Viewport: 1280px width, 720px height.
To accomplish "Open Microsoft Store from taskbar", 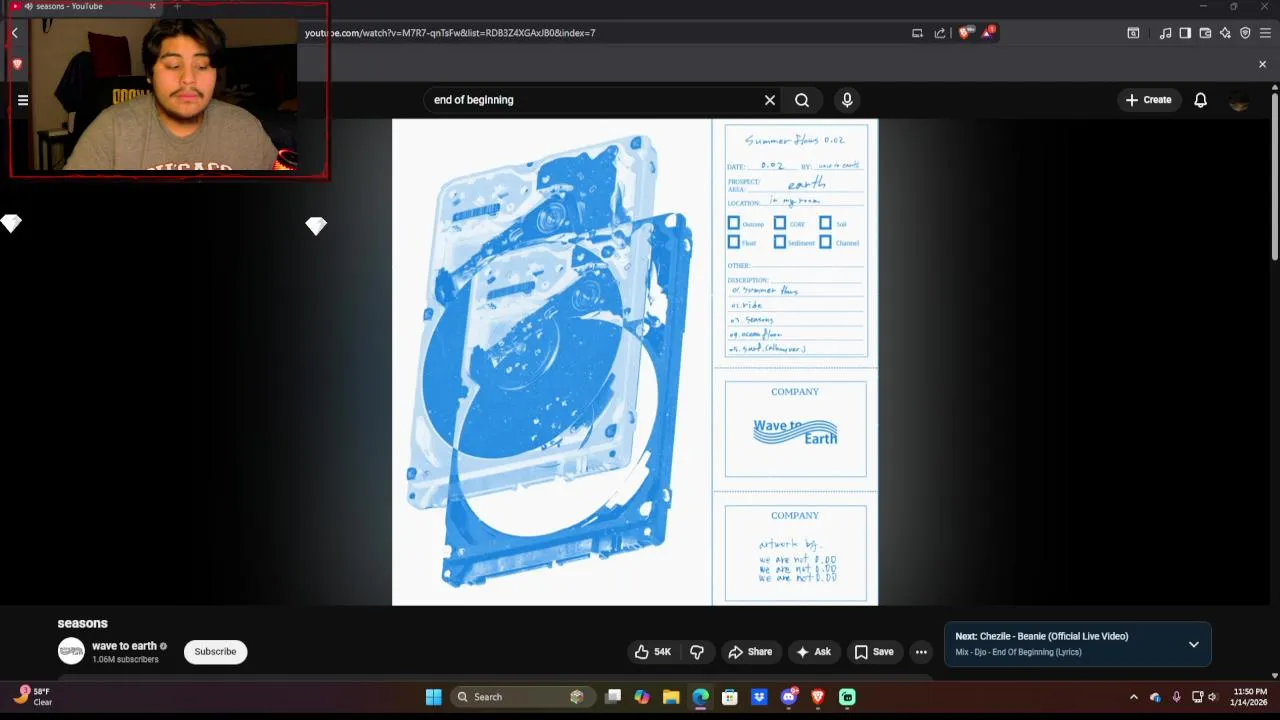I will click(730, 697).
